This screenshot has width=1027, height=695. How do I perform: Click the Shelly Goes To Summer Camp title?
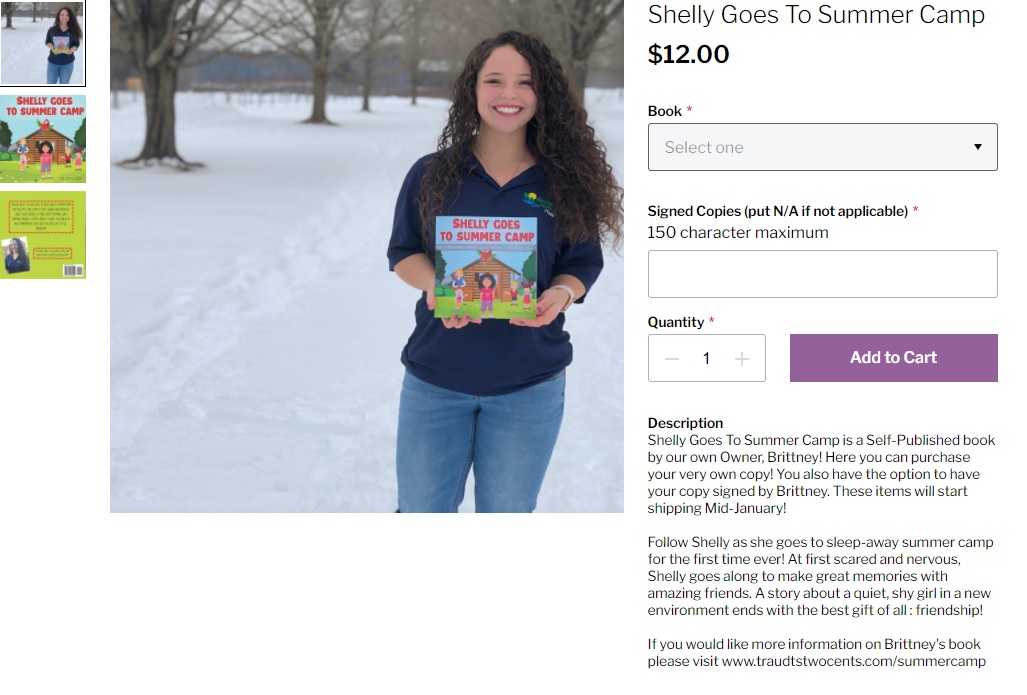(x=816, y=14)
